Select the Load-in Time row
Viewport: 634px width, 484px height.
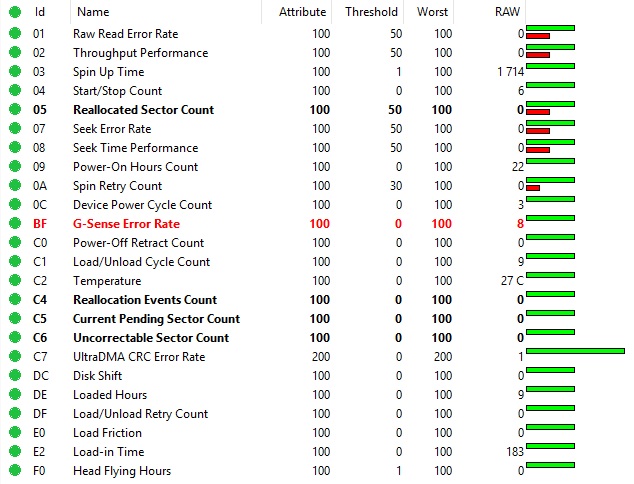pos(108,452)
